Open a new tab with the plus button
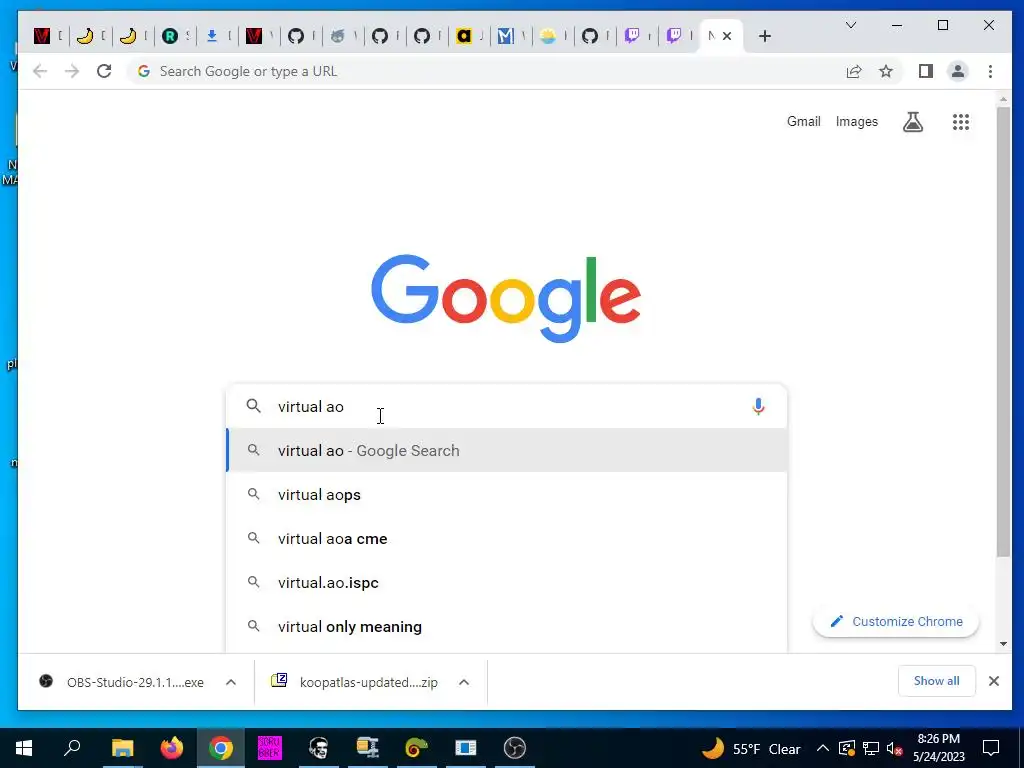 click(x=765, y=36)
